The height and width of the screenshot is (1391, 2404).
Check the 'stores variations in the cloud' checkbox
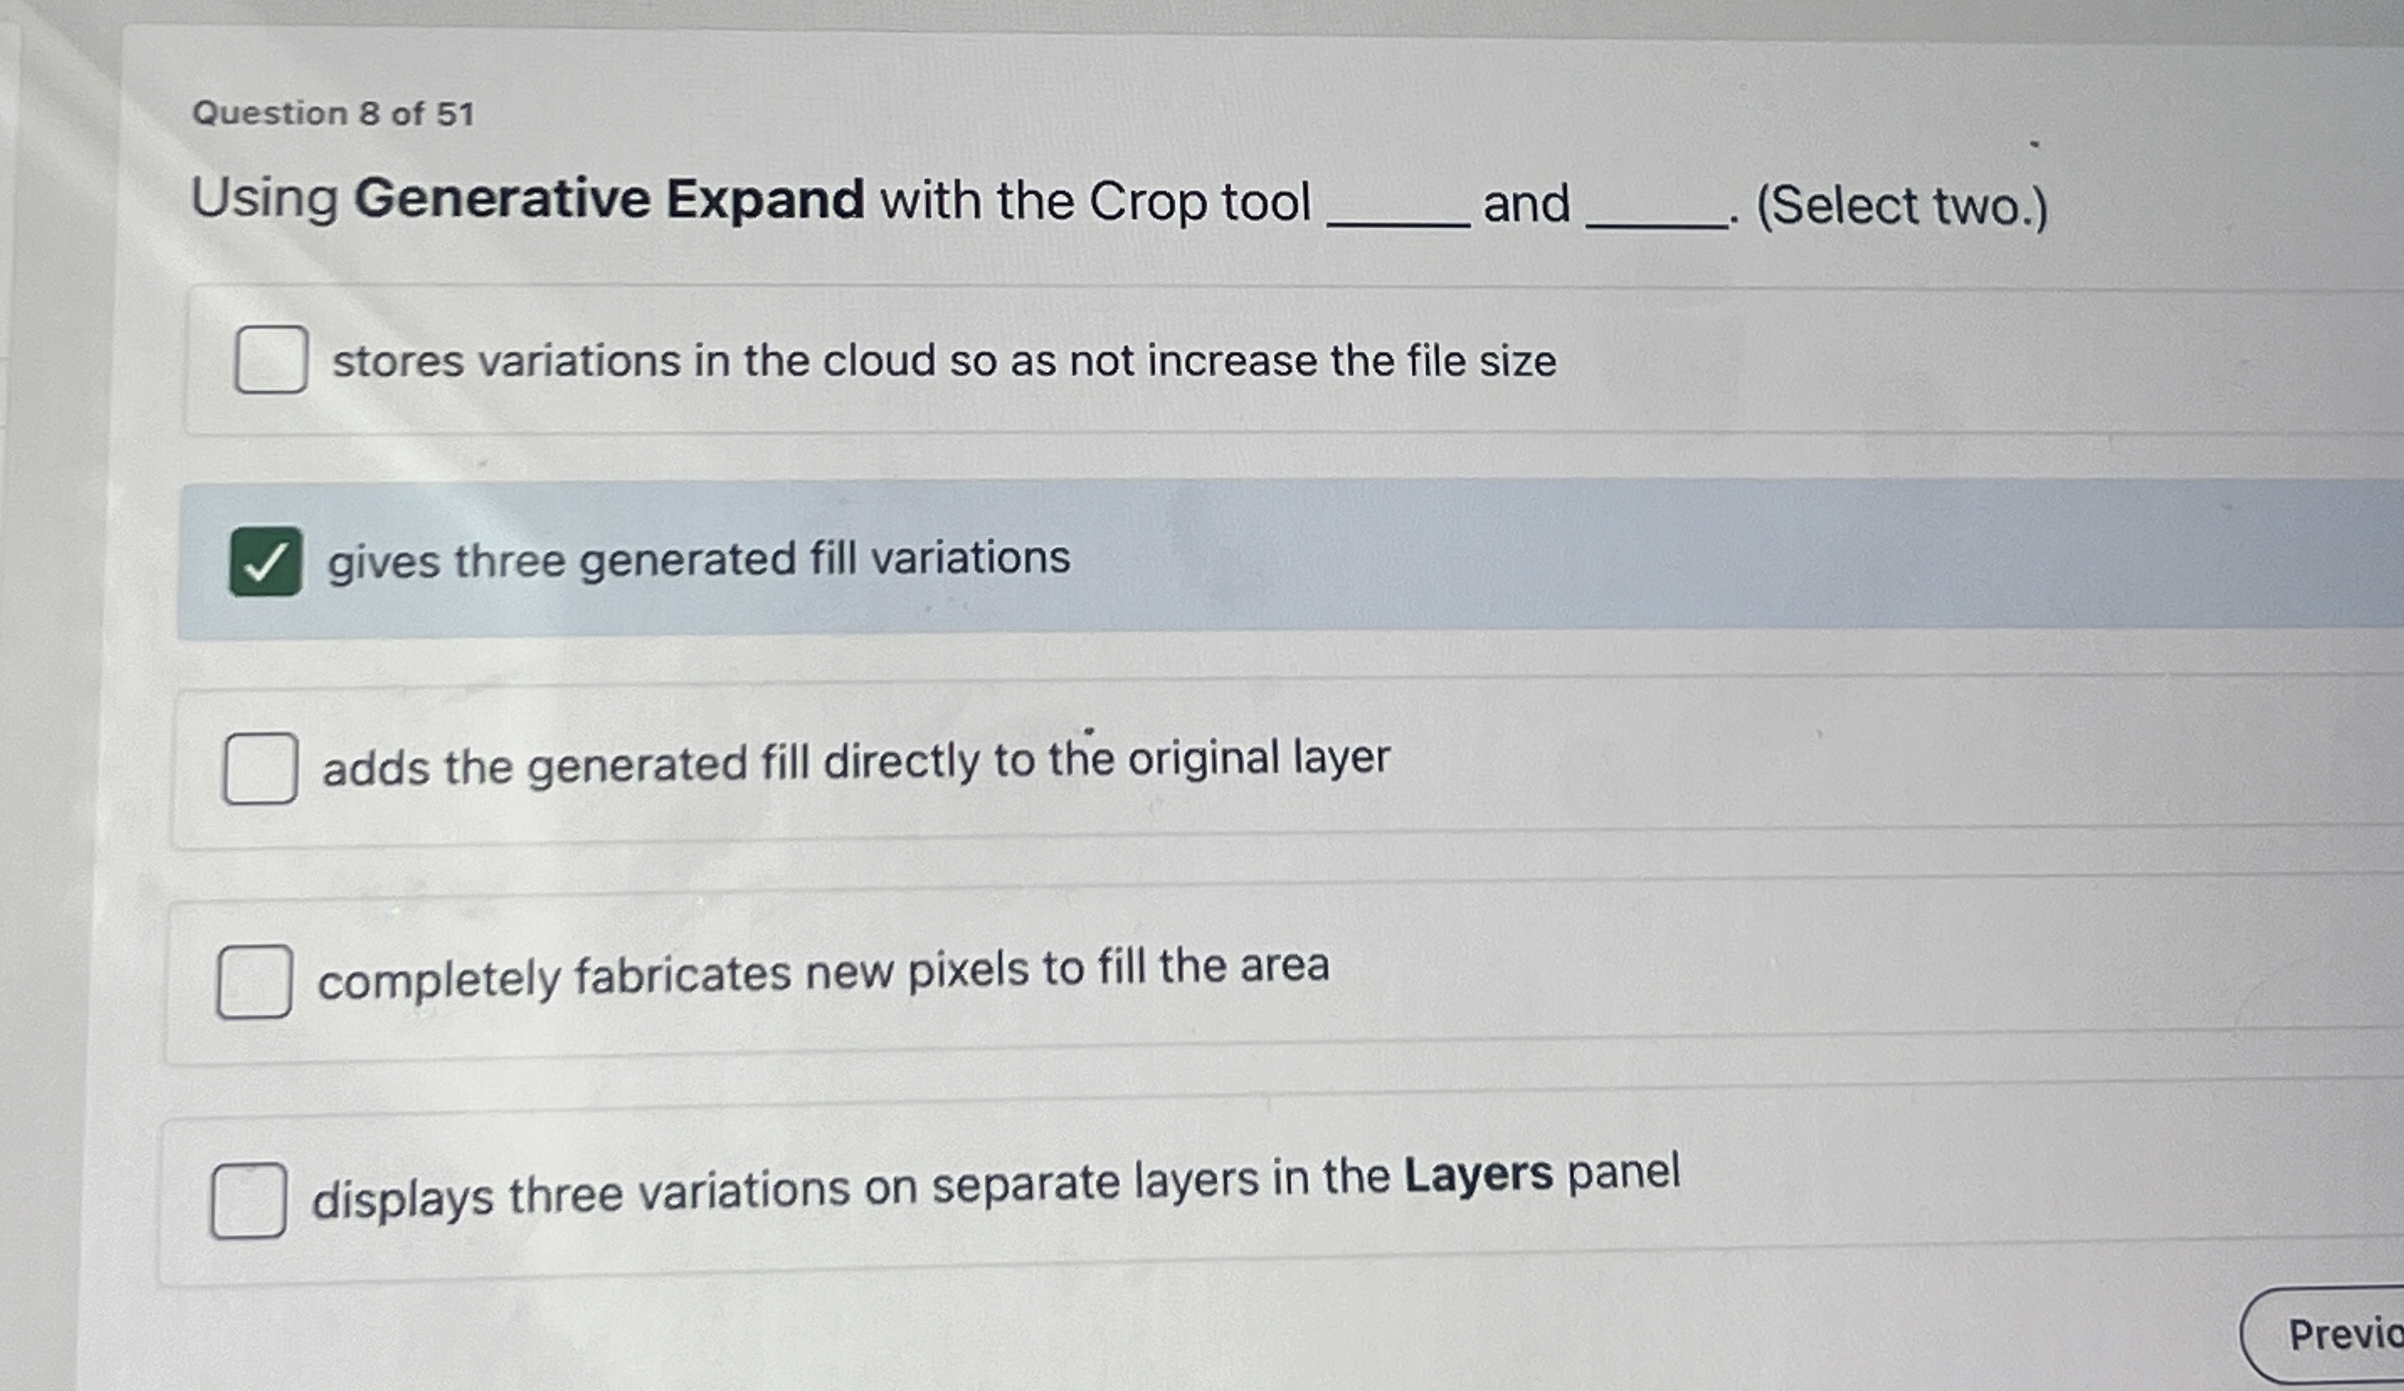click(270, 359)
